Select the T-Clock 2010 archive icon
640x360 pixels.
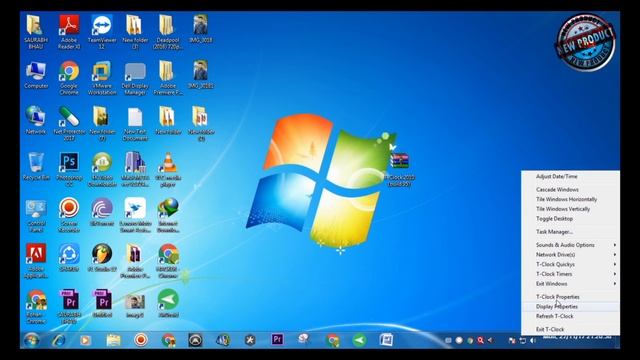(x=400, y=169)
